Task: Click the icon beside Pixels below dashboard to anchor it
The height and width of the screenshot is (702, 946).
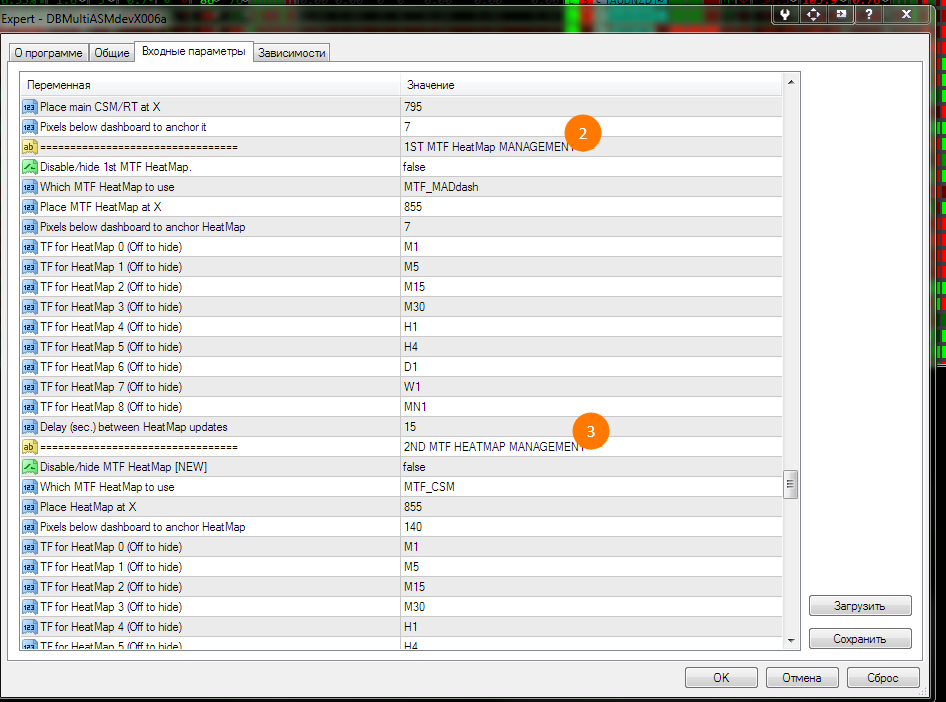Action: pyautogui.click(x=30, y=127)
